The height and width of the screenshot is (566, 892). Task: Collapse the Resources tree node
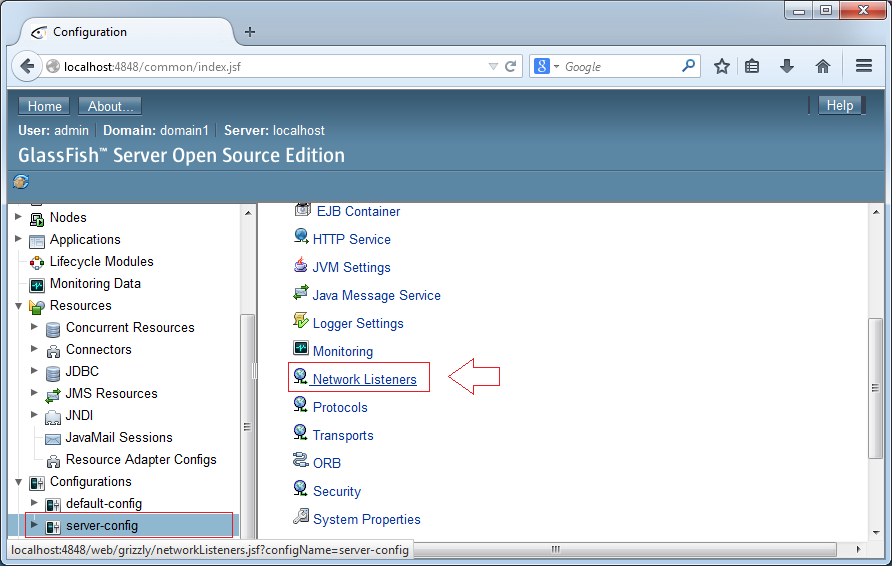tap(18, 306)
